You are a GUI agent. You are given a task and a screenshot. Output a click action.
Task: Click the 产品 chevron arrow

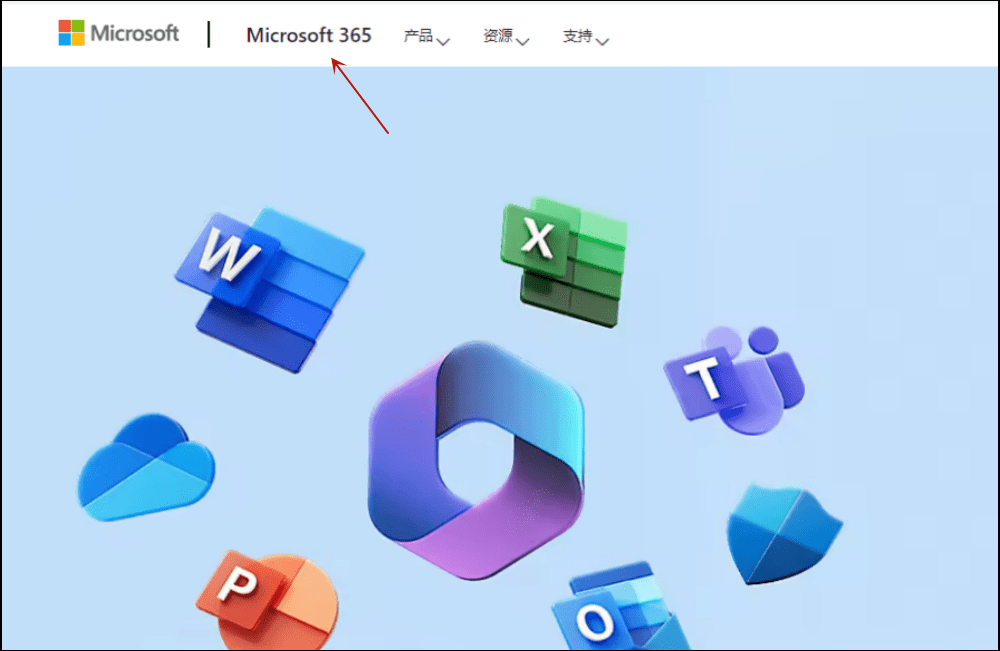pos(443,39)
